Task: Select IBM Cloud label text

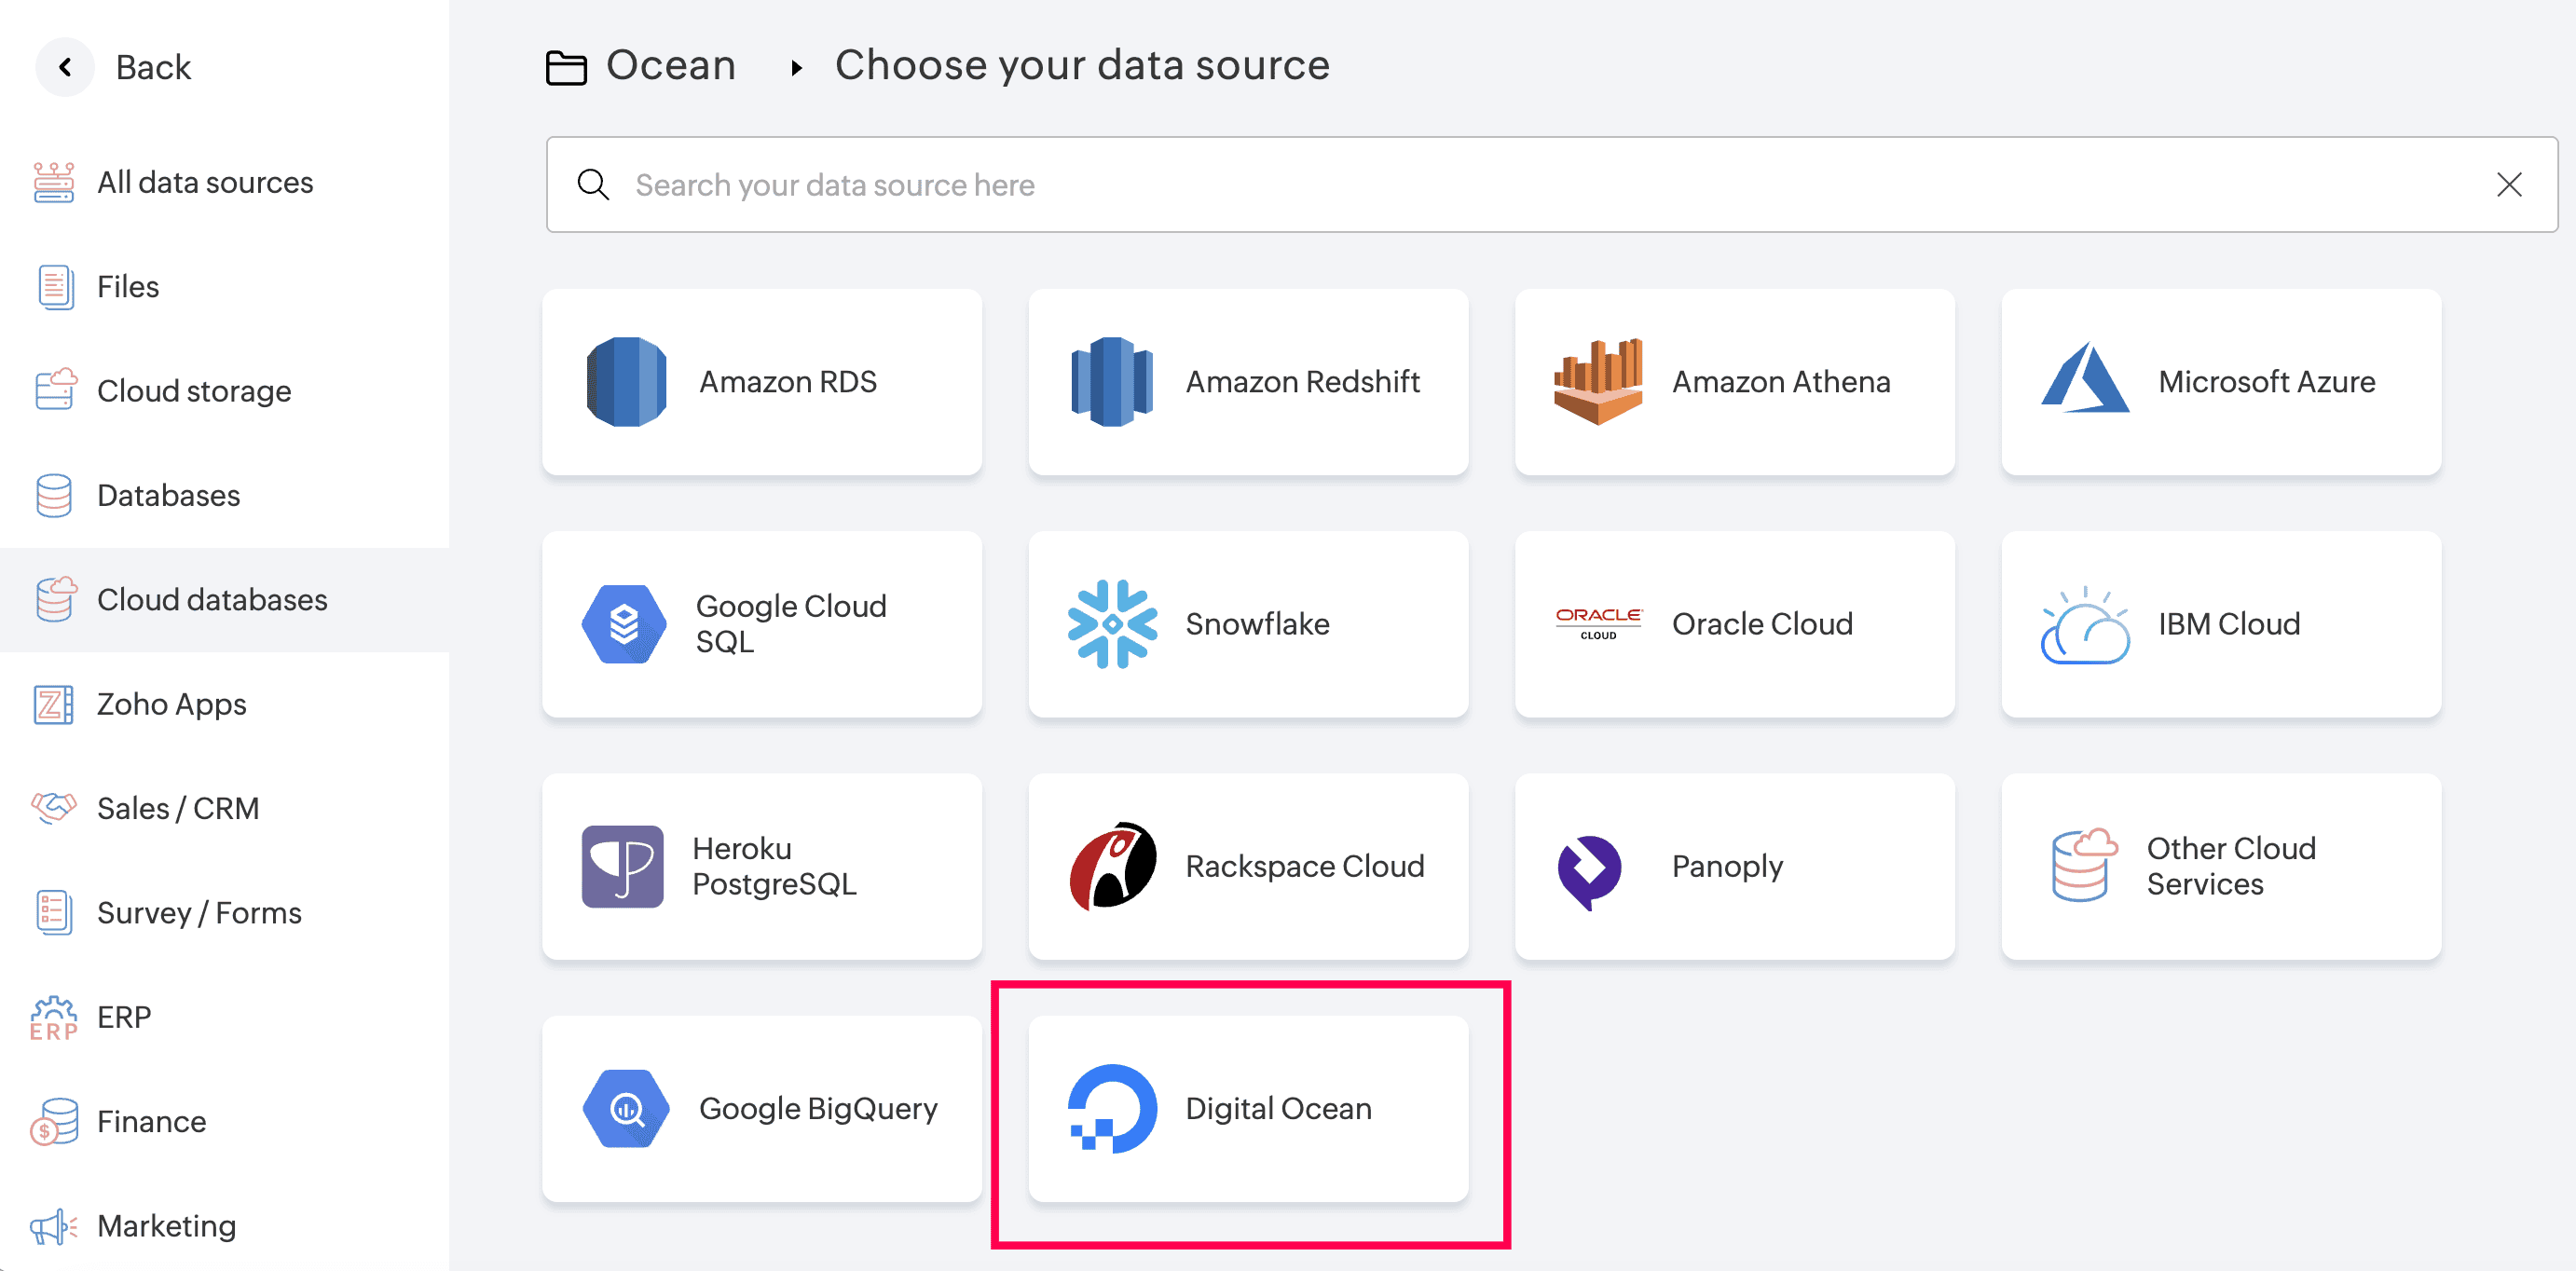Action: click(x=2229, y=624)
